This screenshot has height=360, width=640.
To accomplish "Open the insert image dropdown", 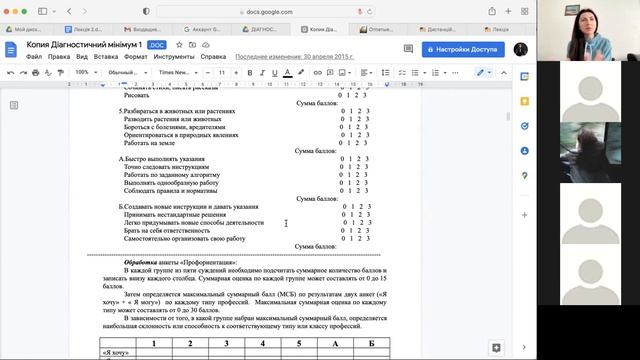I will pos(345,73).
